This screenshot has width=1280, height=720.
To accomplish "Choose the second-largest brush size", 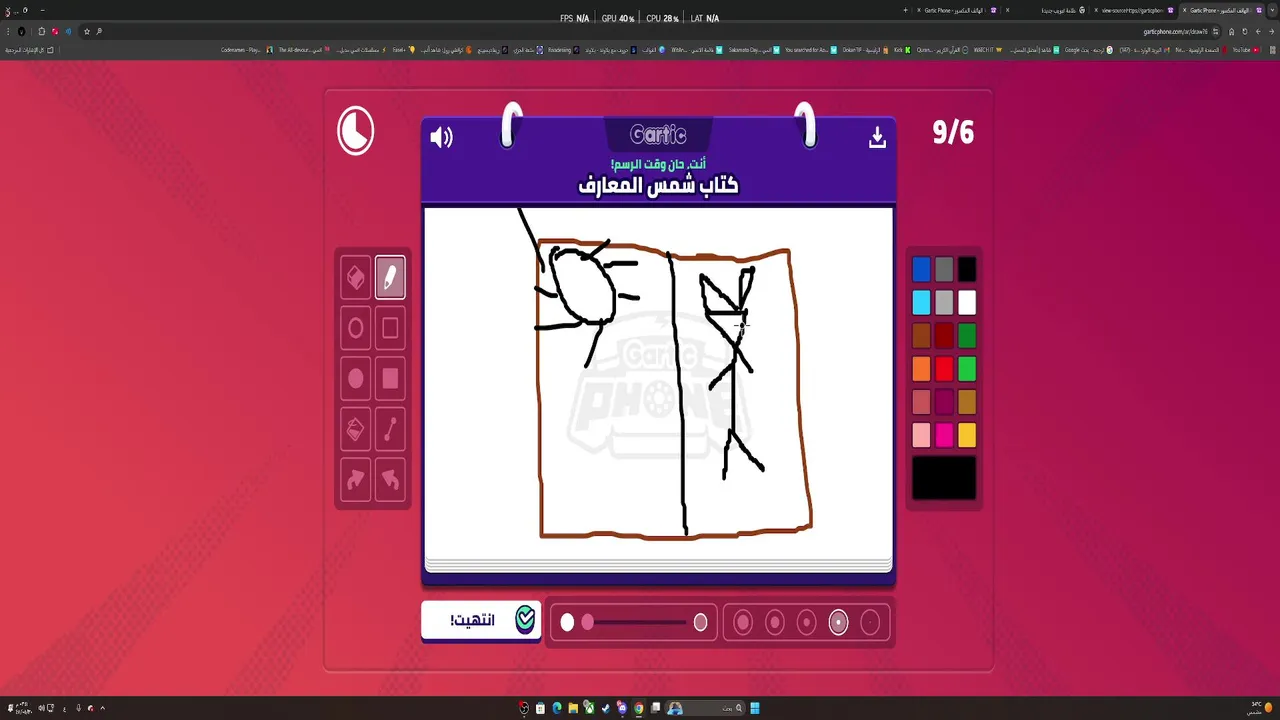I will point(774,623).
